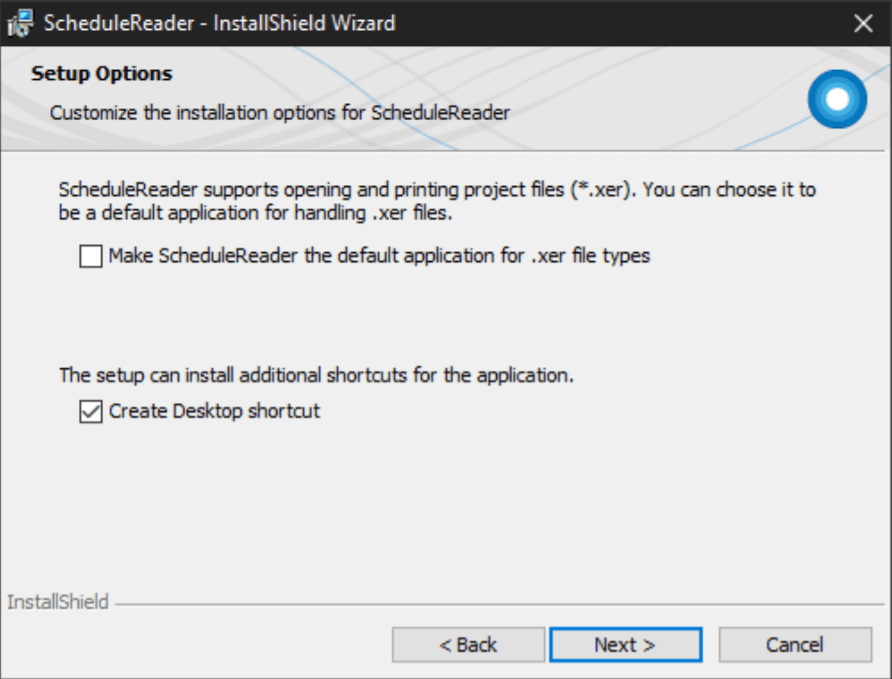The image size is (892, 679).
Task: Cancel the ScheduleReader installation
Action: 795,644
